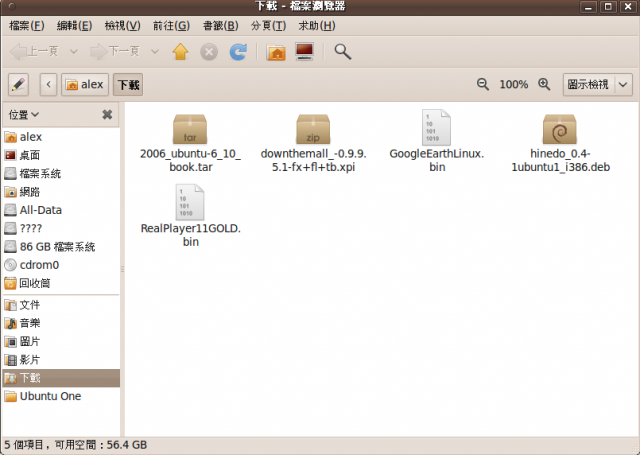The width and height of the screenshot is (640, 455).
Task: Click the hinedo_0.4-1ubuntu1_i386.deb file name
Action: [560, 160]
